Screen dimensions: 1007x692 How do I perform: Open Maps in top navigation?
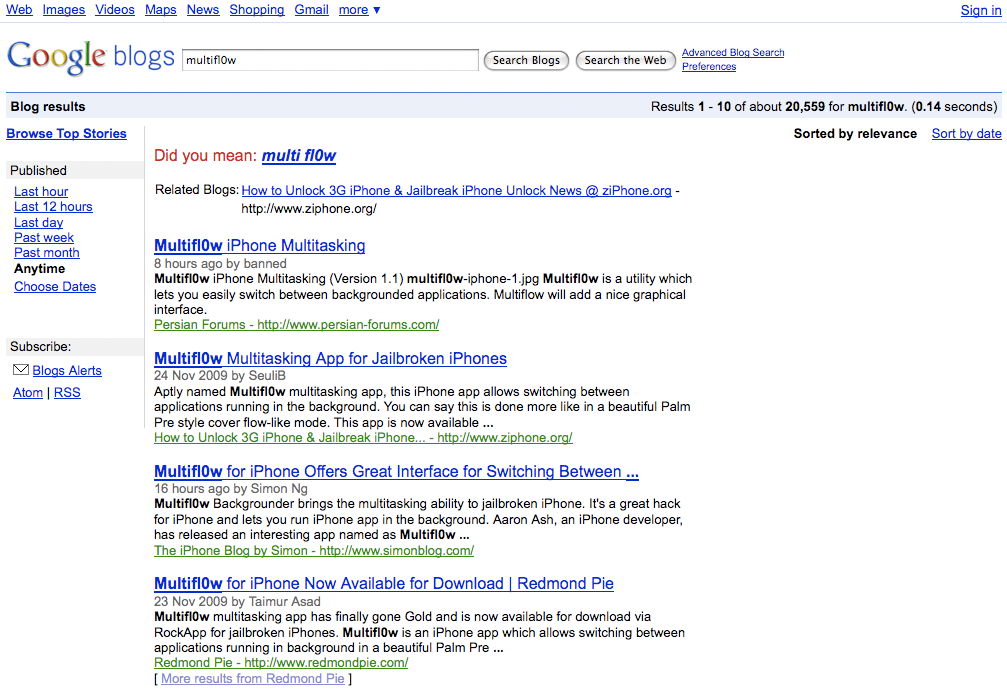(x=161, y=10)
